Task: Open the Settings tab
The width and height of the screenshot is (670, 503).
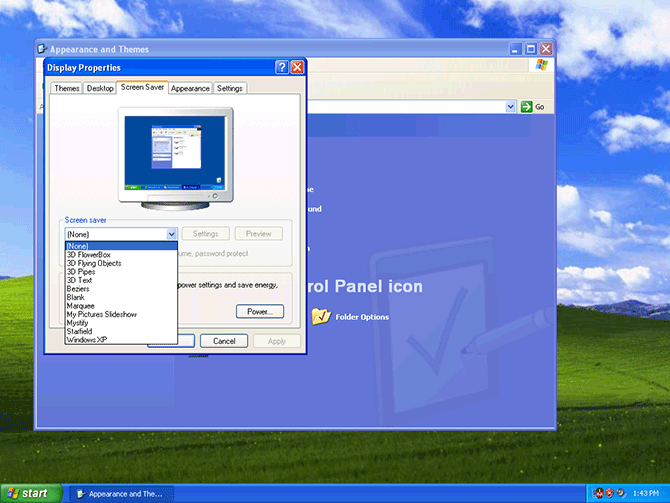Action: (x=229, y=88)
